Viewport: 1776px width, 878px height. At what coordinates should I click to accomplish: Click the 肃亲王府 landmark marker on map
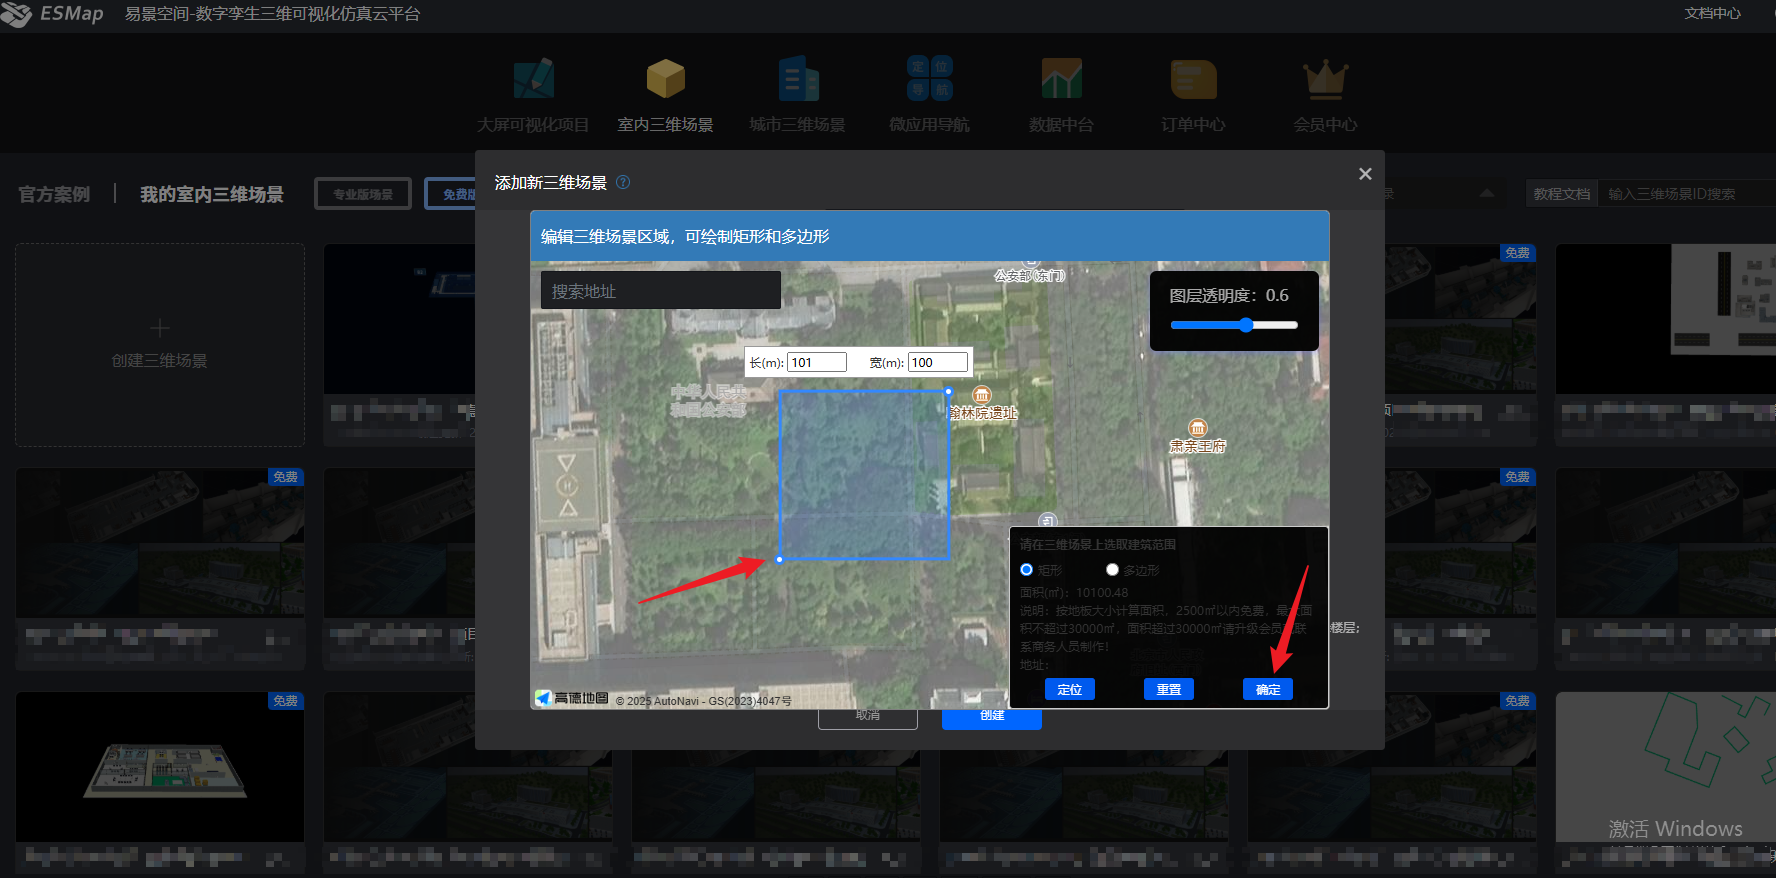[x=1198, y=428]
